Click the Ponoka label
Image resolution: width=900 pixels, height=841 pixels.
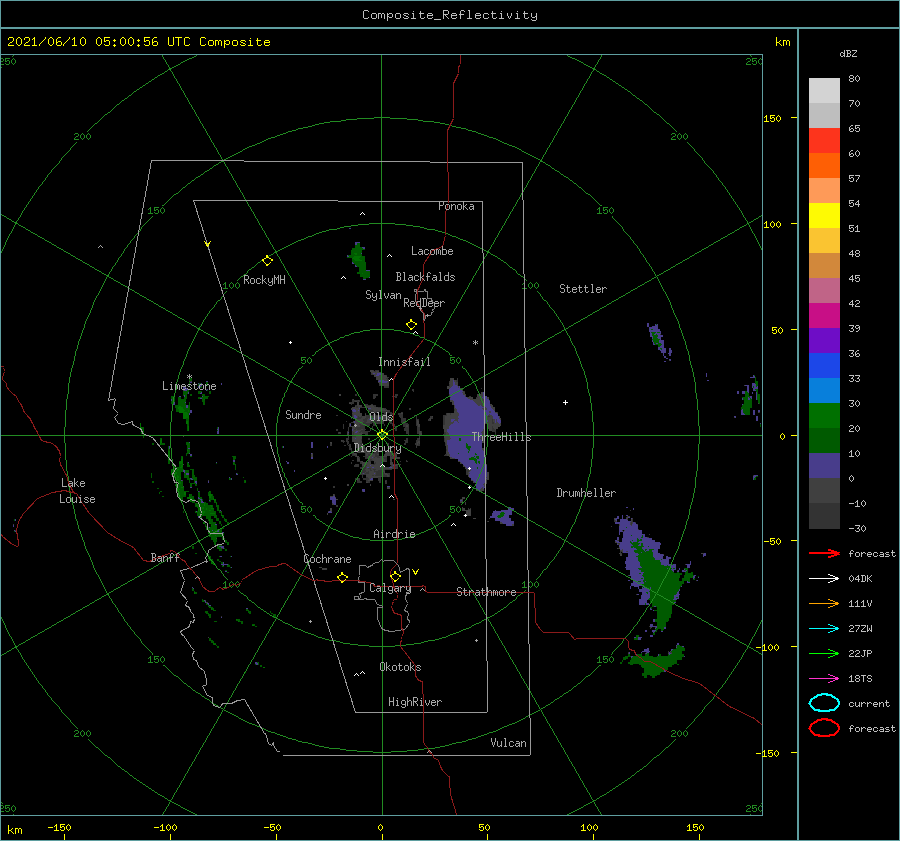456,206
